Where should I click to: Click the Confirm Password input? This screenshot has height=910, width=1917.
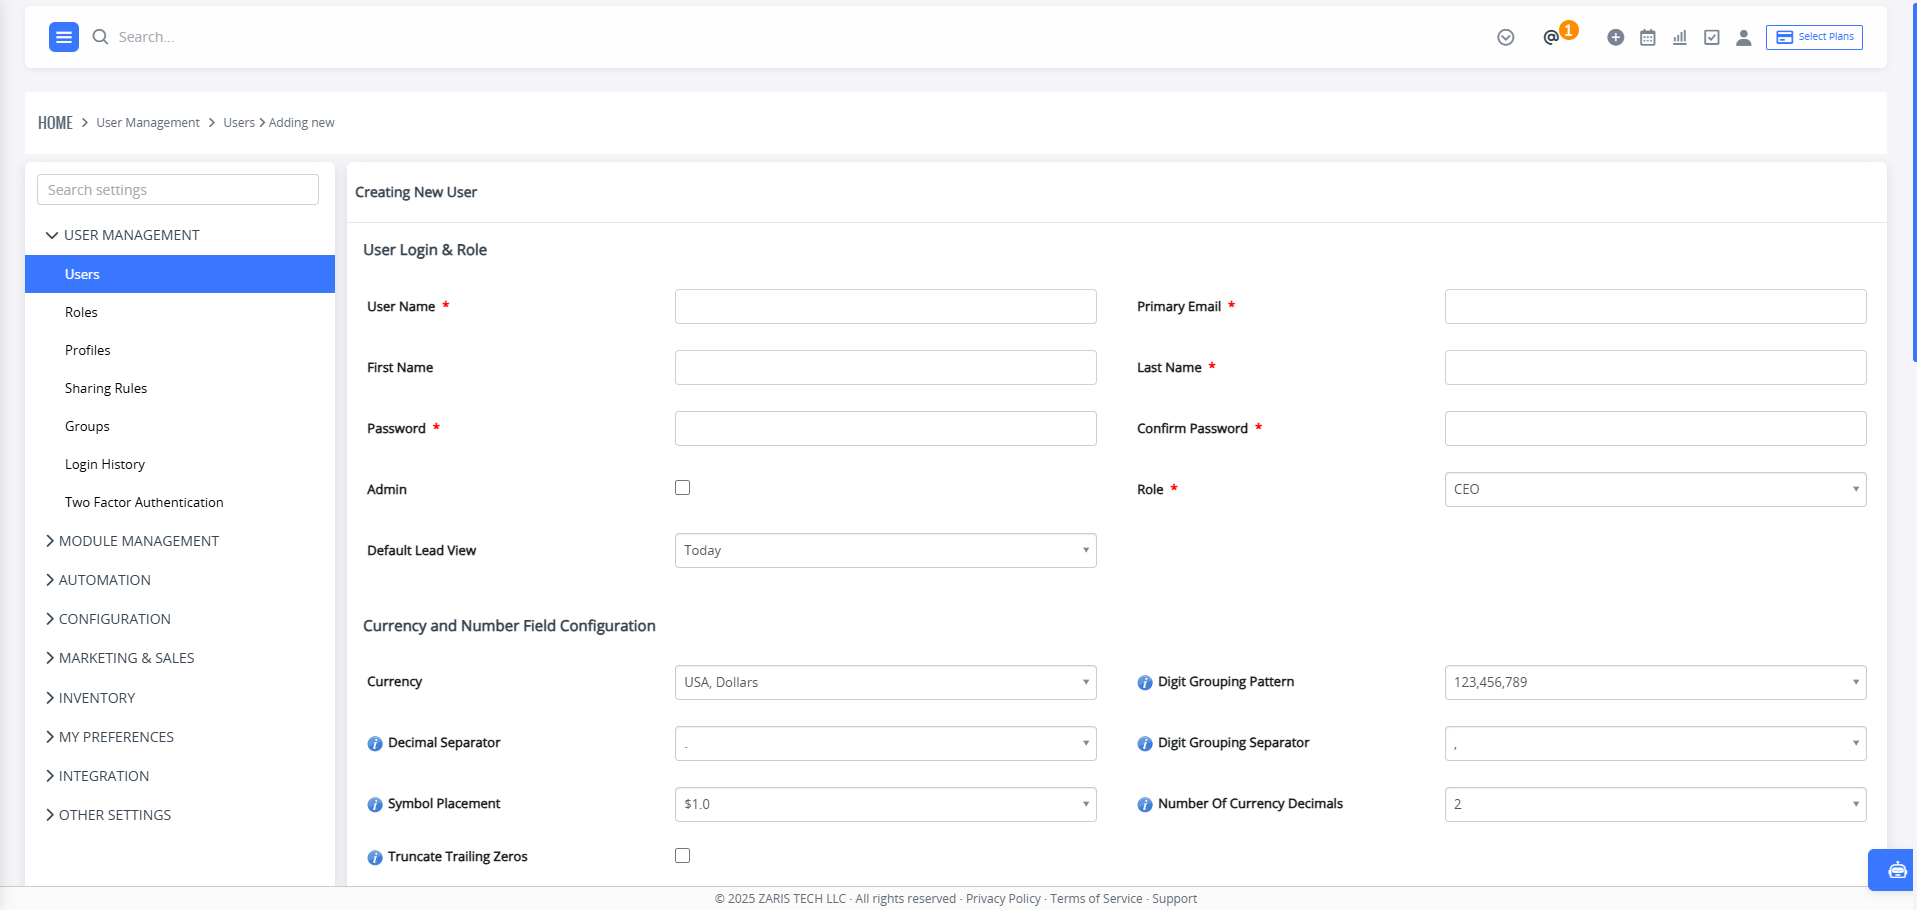pos(1655,428)
